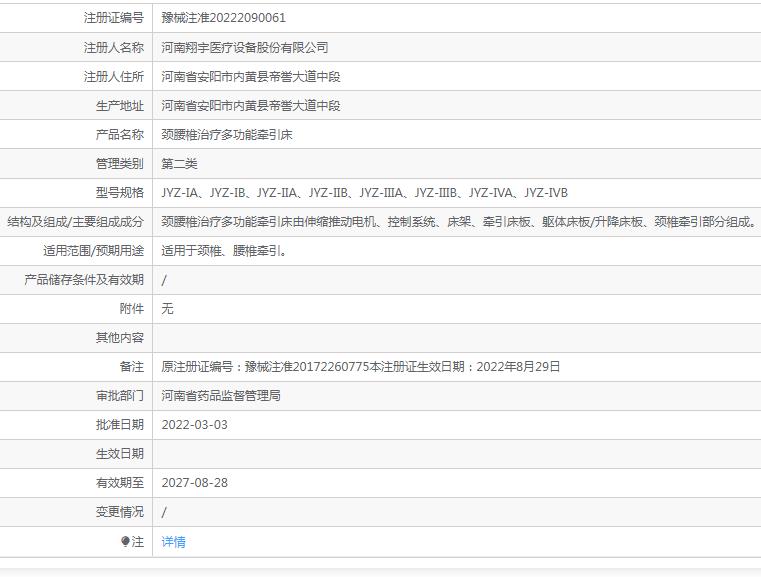This screenshot has width=761, height=577.
Task: Click the 附件 label
Action: tap(132, 309)
